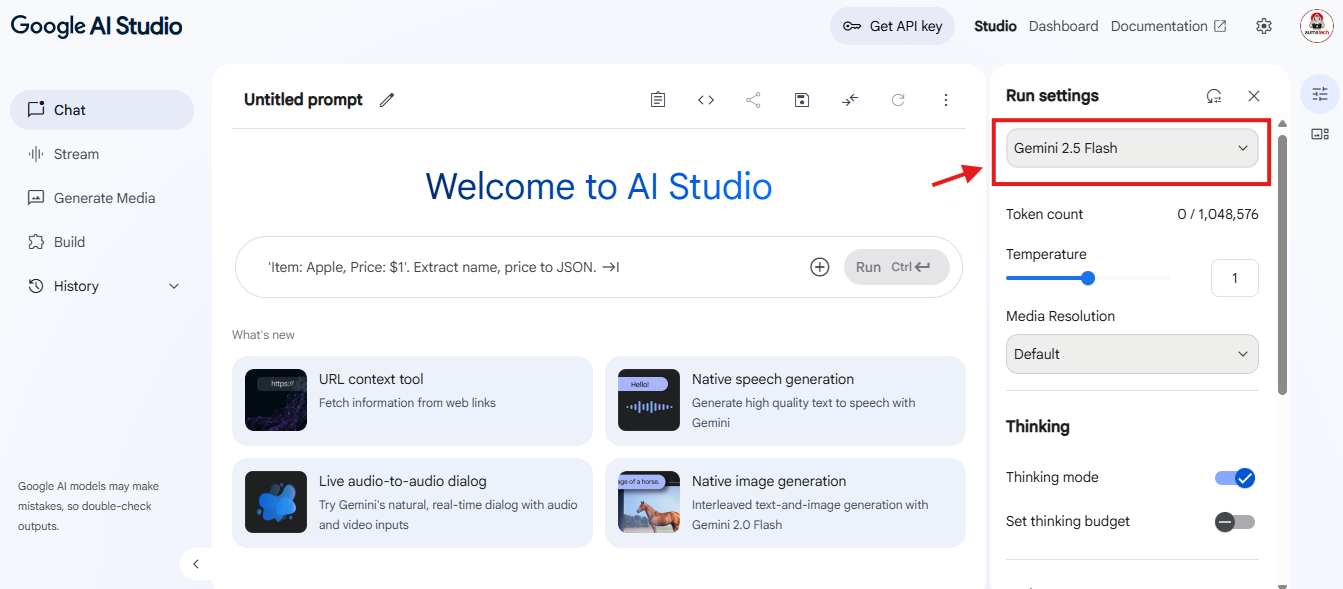Viewport: 1343px width, 589px height.
Task: Open the URL context tool card
Action: click(412, 400)
